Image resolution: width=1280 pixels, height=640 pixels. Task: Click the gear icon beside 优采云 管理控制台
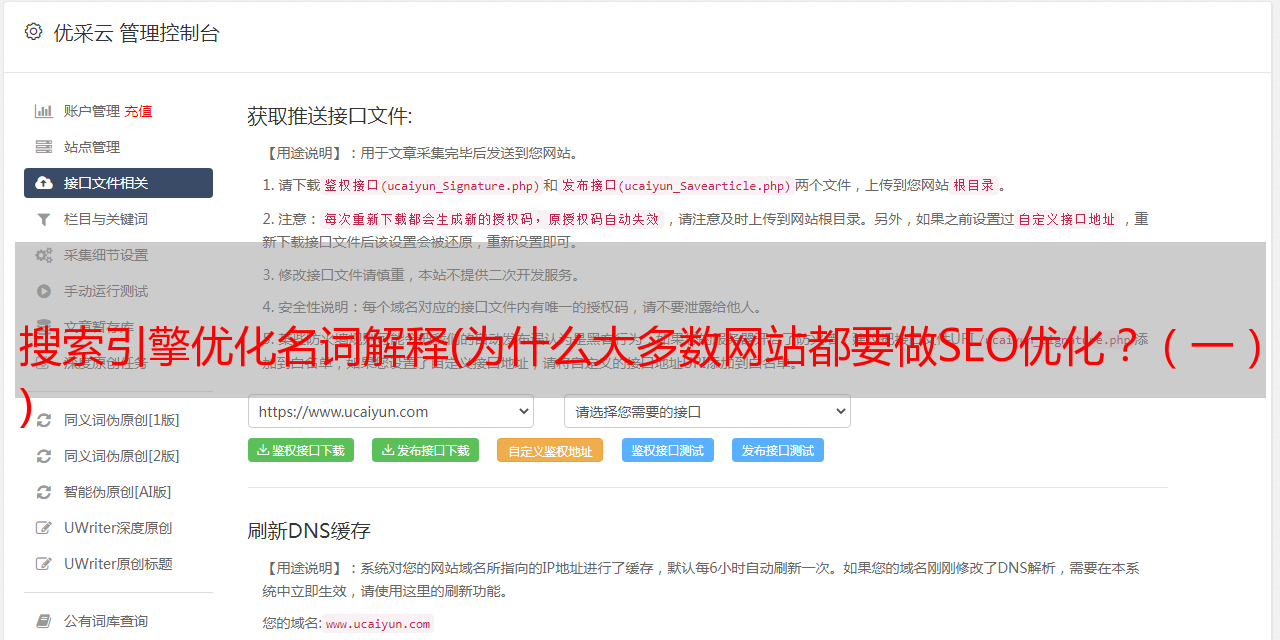coord(34,32)
